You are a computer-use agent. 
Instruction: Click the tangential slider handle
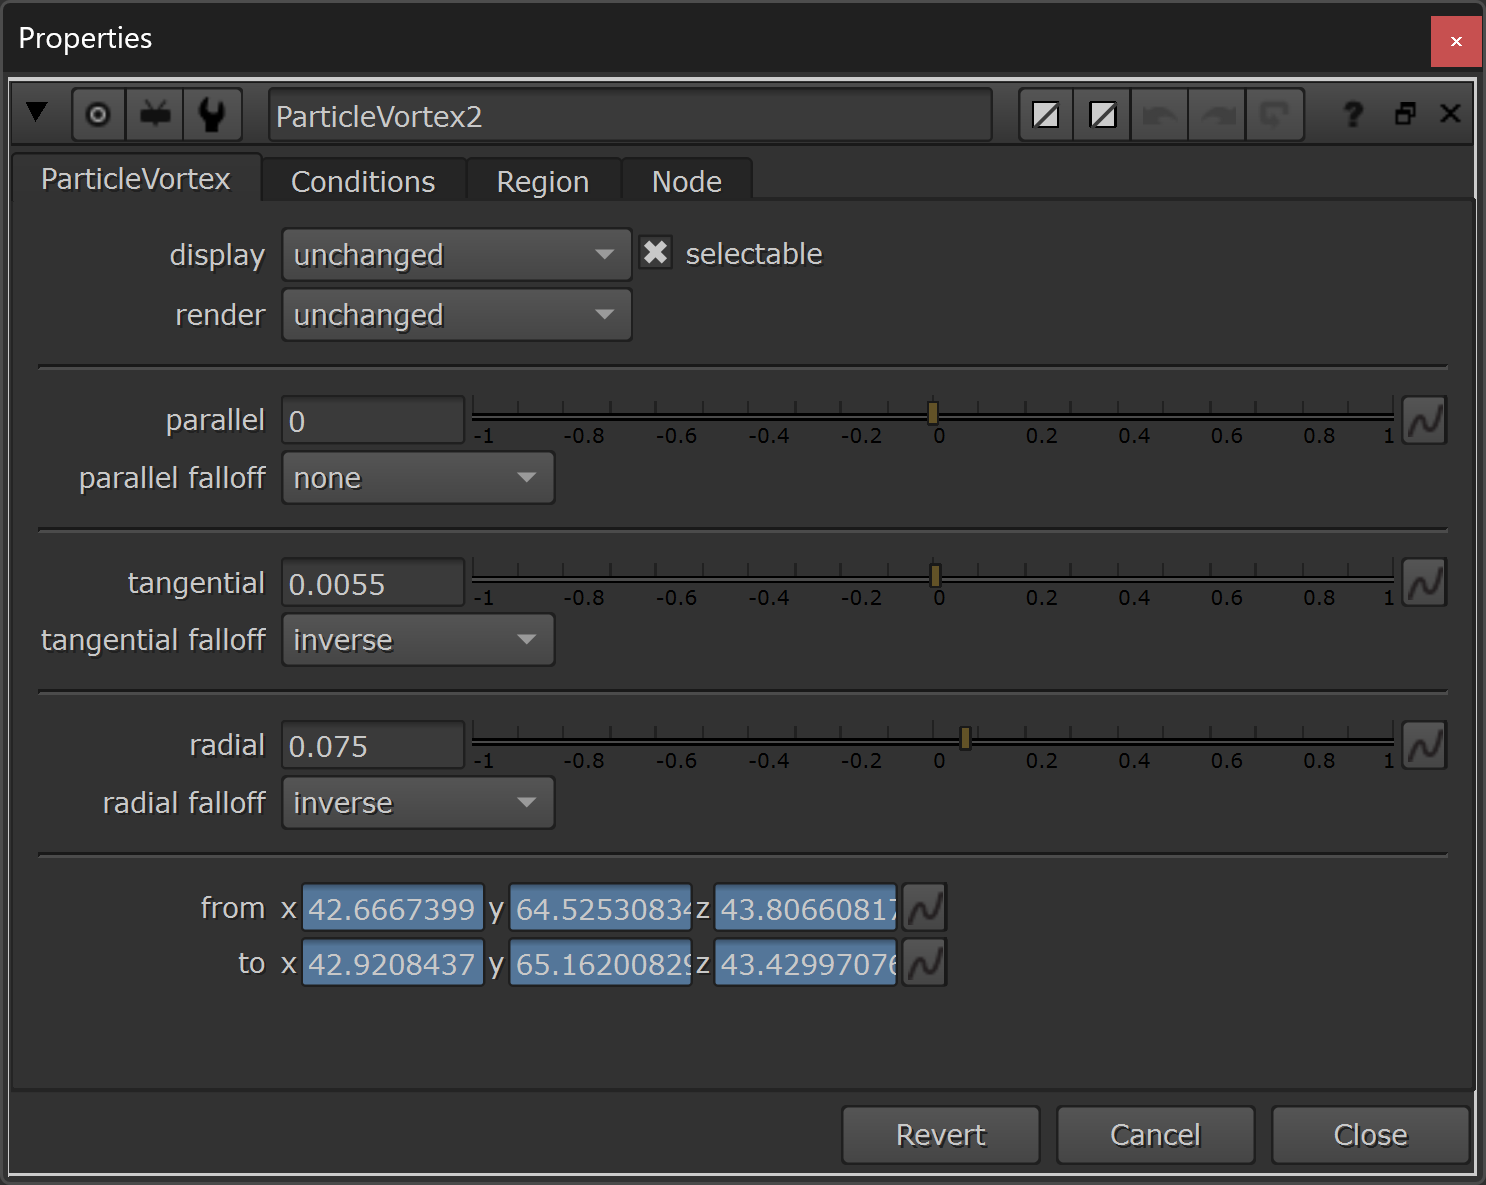936,575
